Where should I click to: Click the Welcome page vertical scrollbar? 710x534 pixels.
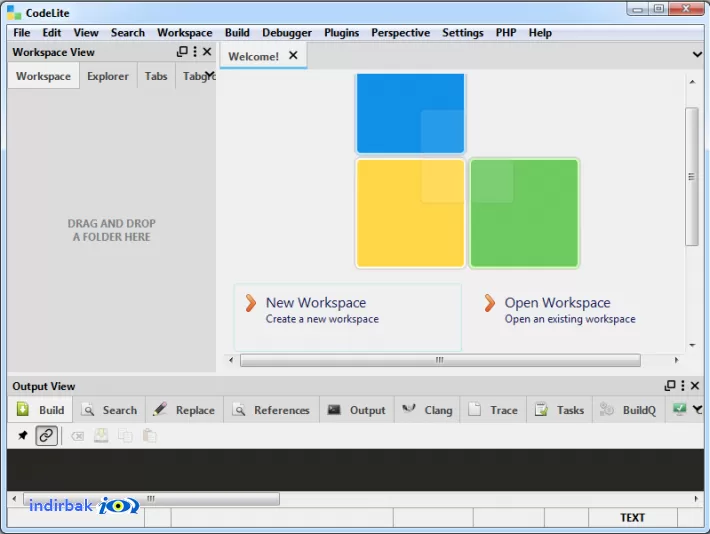coord(691,177)
